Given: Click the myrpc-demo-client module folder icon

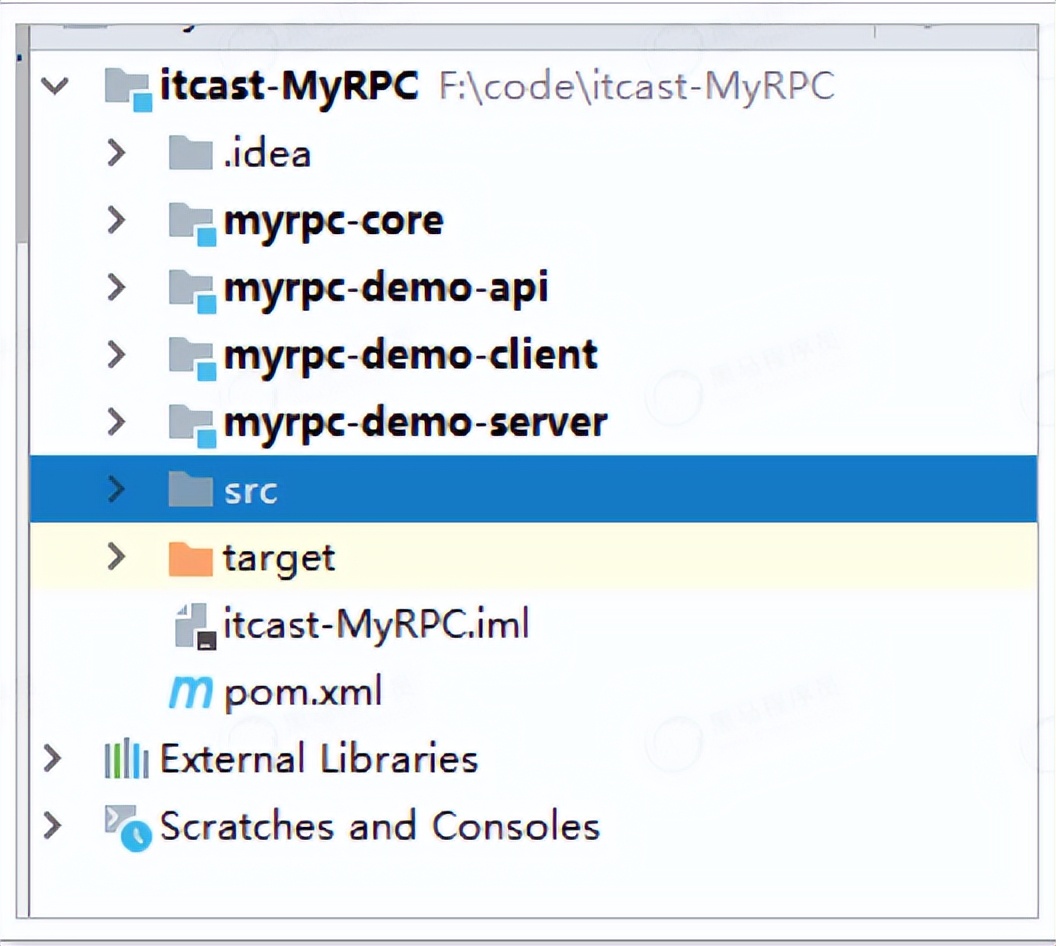Looking at the screenshot, I should [193, 358].
